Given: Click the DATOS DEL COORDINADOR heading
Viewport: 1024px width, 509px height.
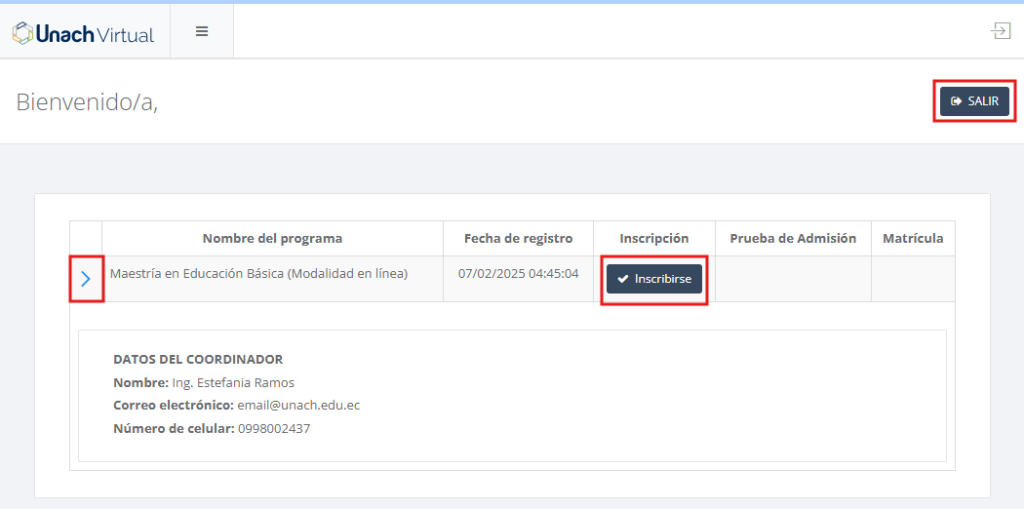Looking at the screenshot, I should pos(198,359).
